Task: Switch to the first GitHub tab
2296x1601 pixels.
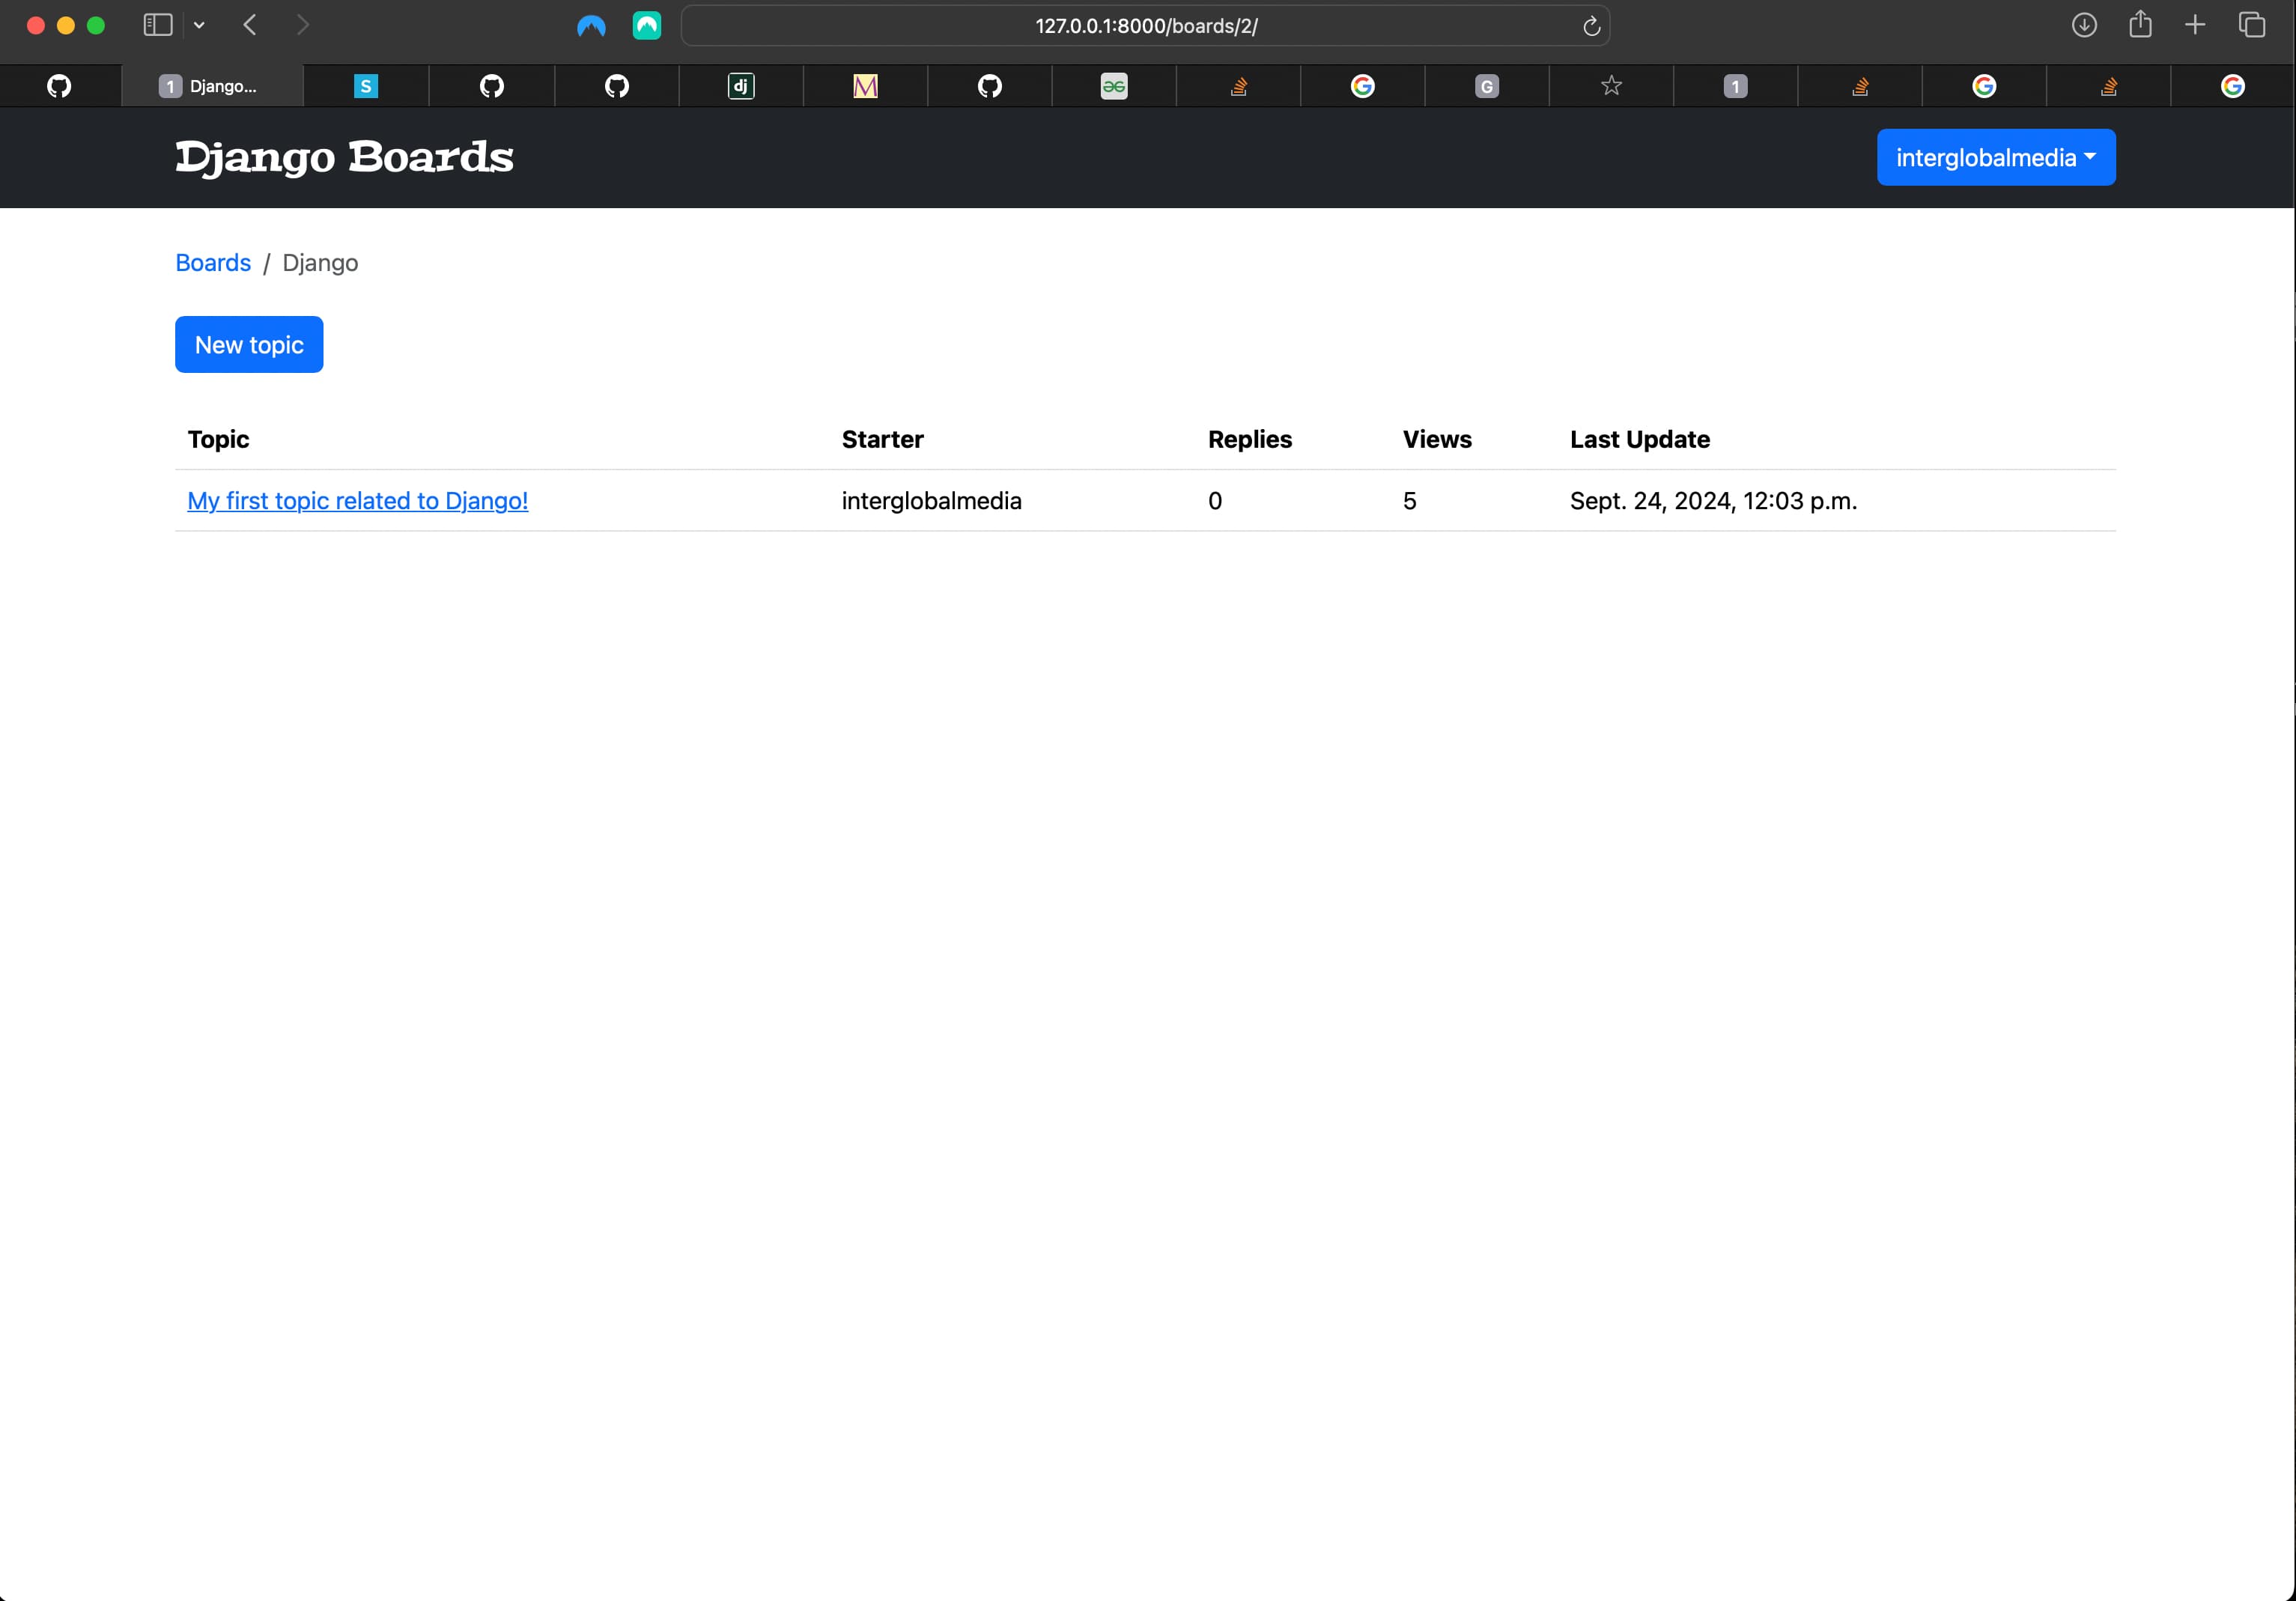Action: click(60, 86)
